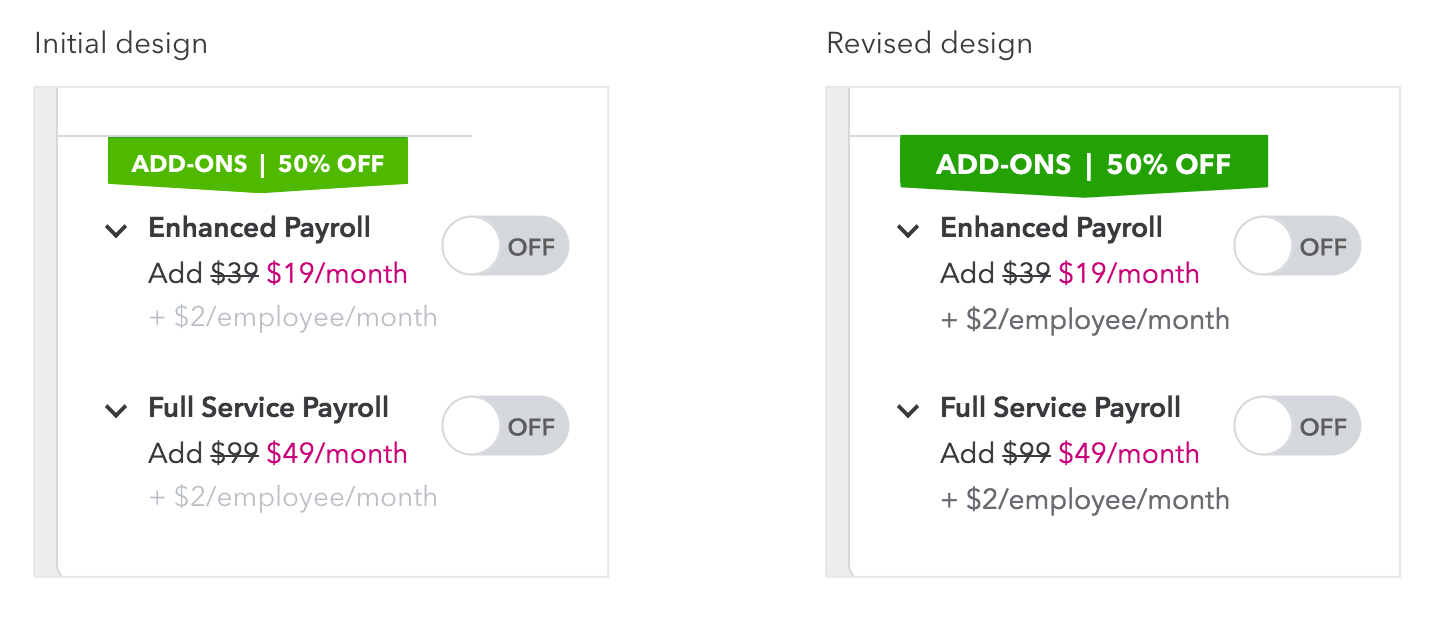Select Enhanced Payroll title in revised design
This screenshot has height=630, width=1451.
point(1051,228)
